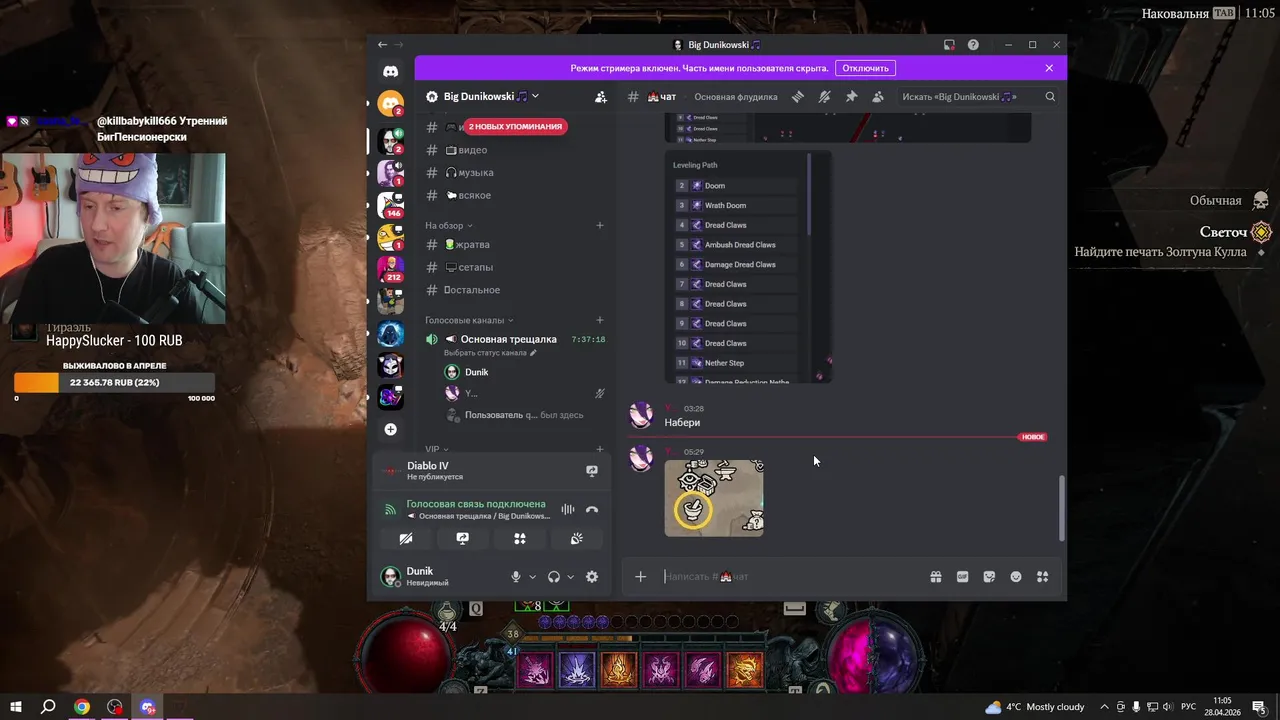Click Отключить streamer mode button
Viewport: 1280px width, 720px height.
[865, 68]
